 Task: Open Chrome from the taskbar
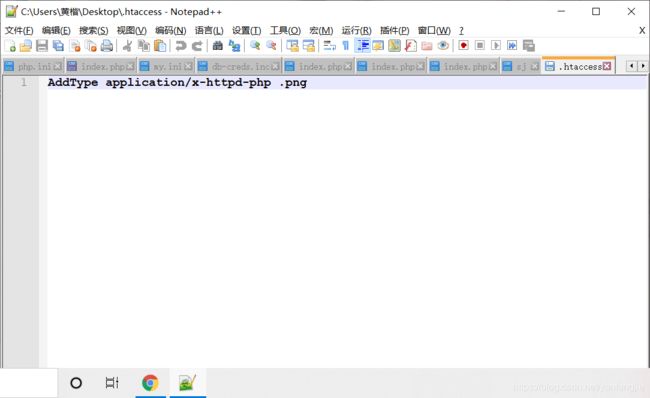click(150, 383)
